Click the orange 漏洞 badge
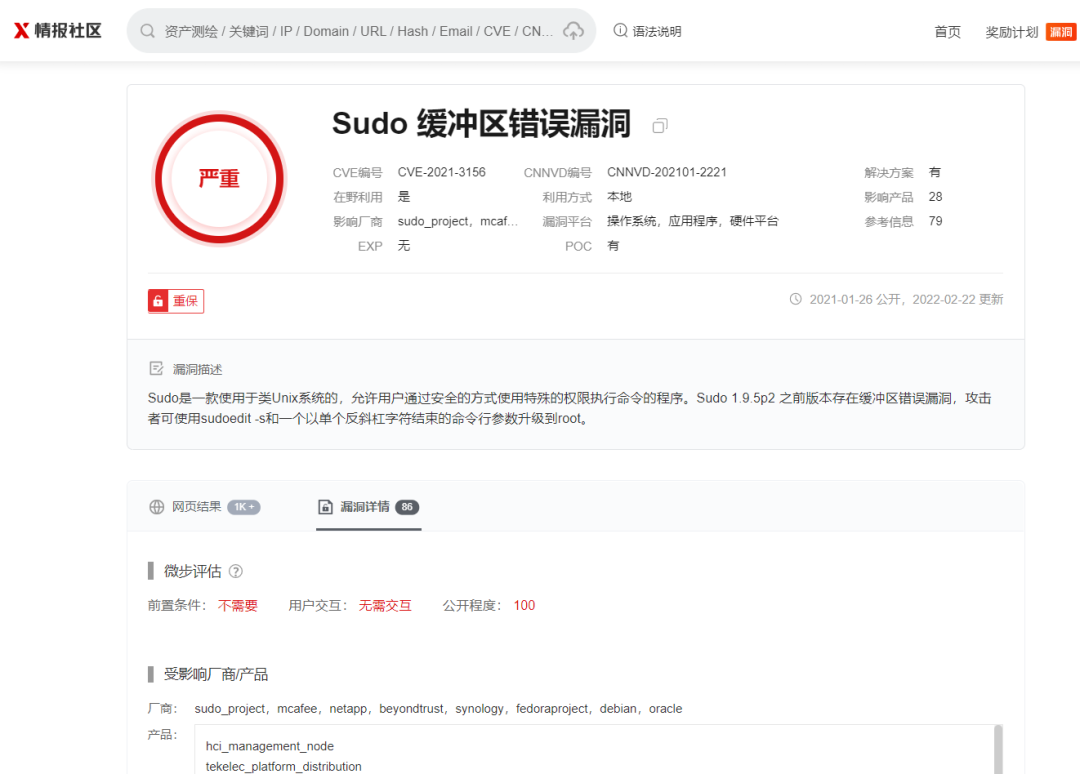 pyautogui.click(x=1061, y=32)
